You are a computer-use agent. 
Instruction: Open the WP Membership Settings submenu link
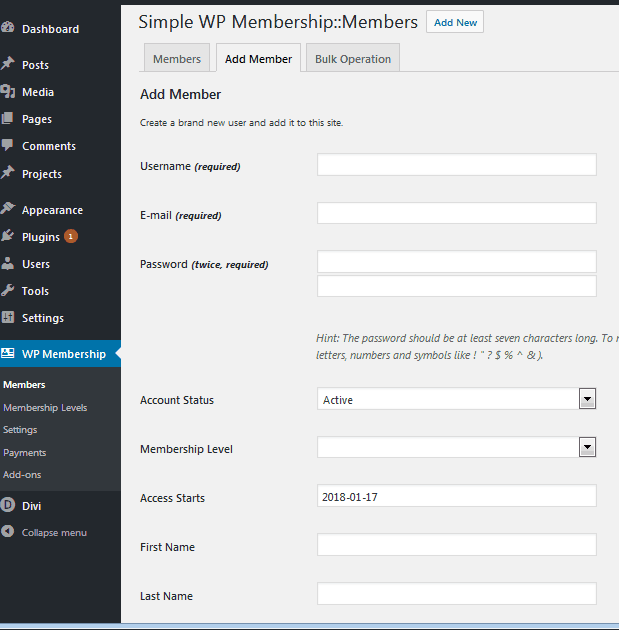20,430
